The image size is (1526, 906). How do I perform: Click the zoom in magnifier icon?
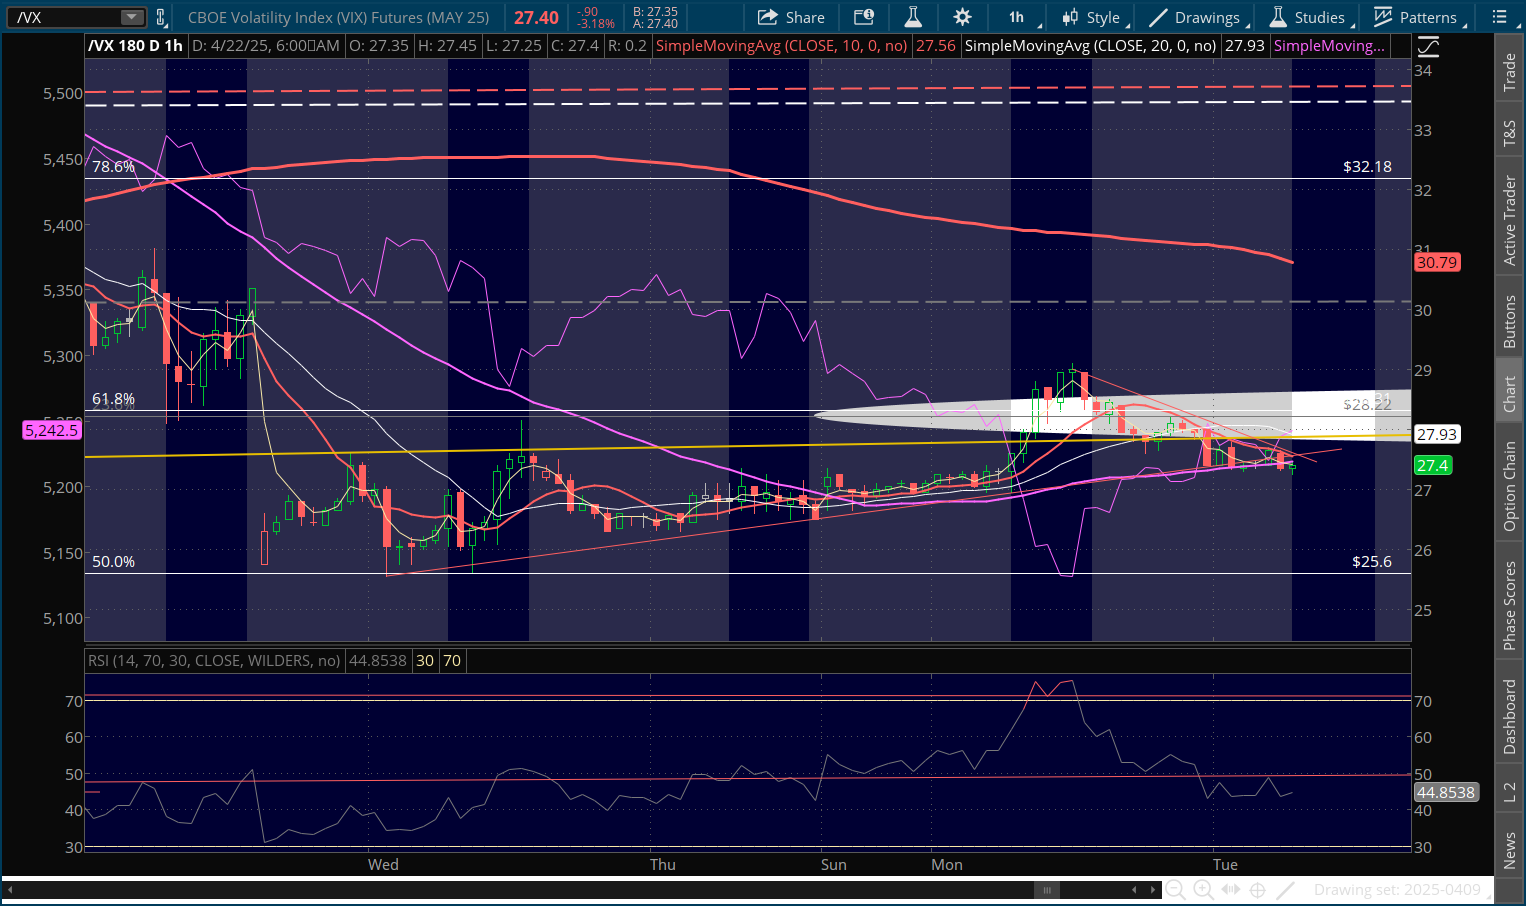pos(1203,889)
